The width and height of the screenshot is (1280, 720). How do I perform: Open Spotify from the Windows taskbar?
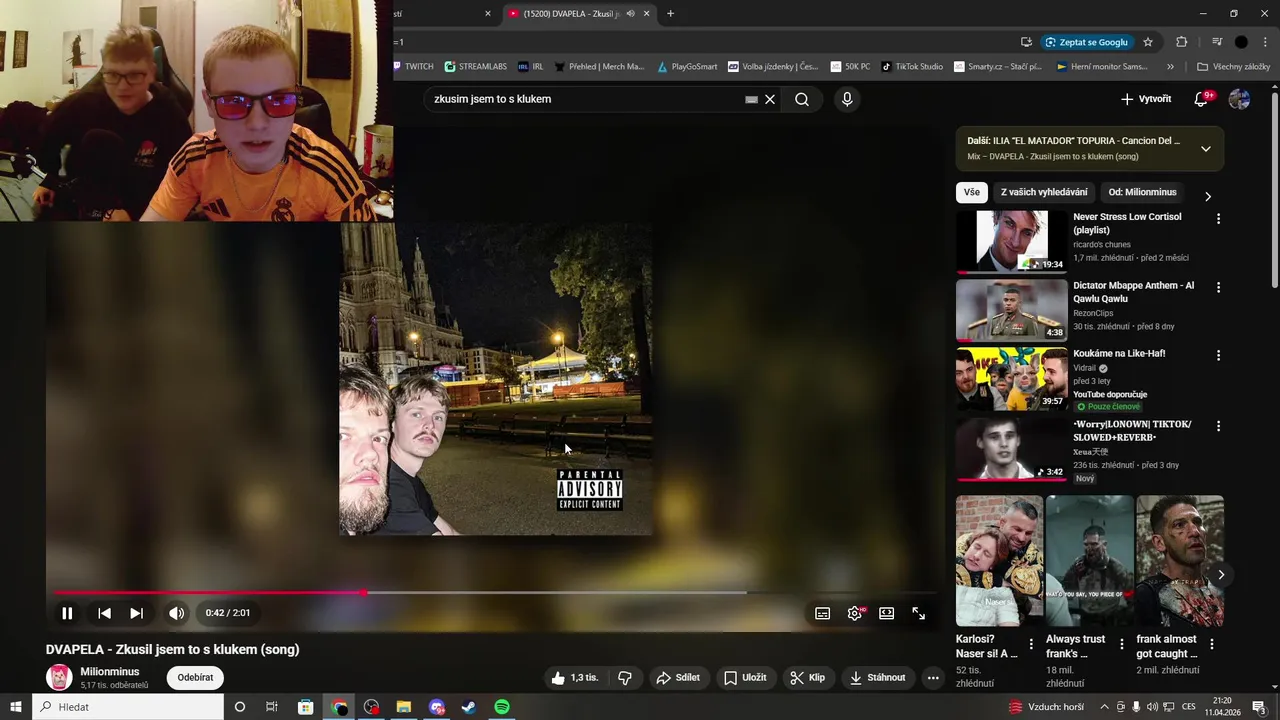click(x=502, y=707)
